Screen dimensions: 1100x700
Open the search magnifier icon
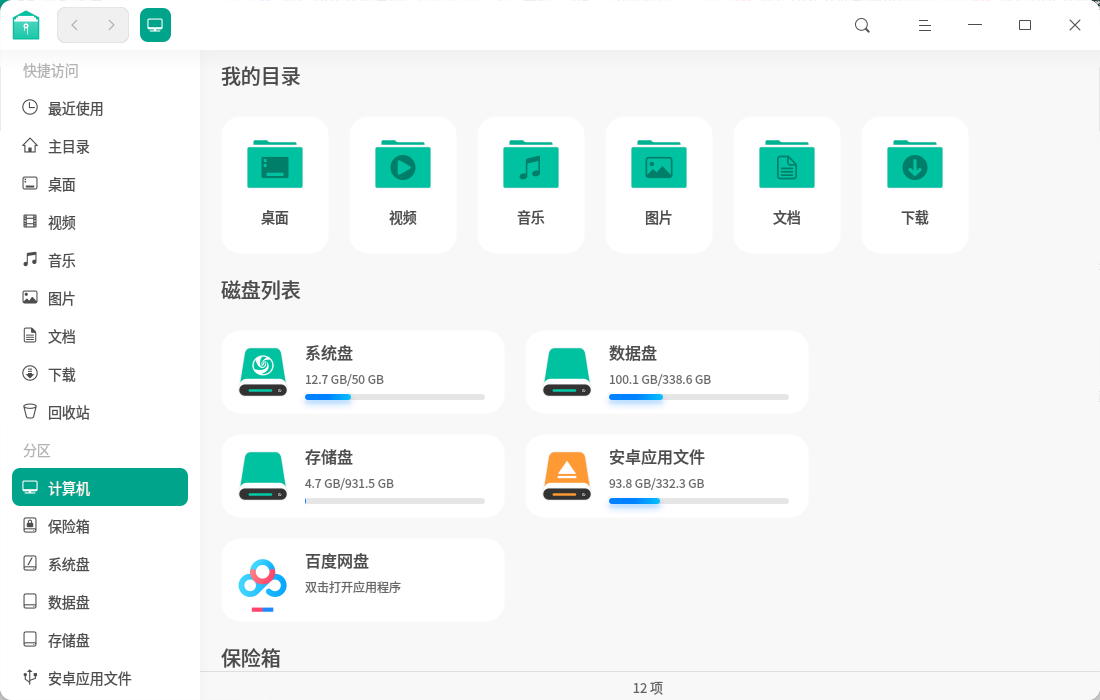point(862,26)
